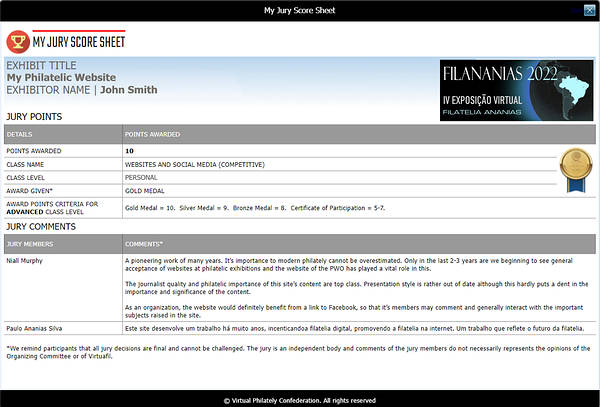Click the gold medal ribbon icon
Screen dimensions: 600x407
(x=576, y=170)
